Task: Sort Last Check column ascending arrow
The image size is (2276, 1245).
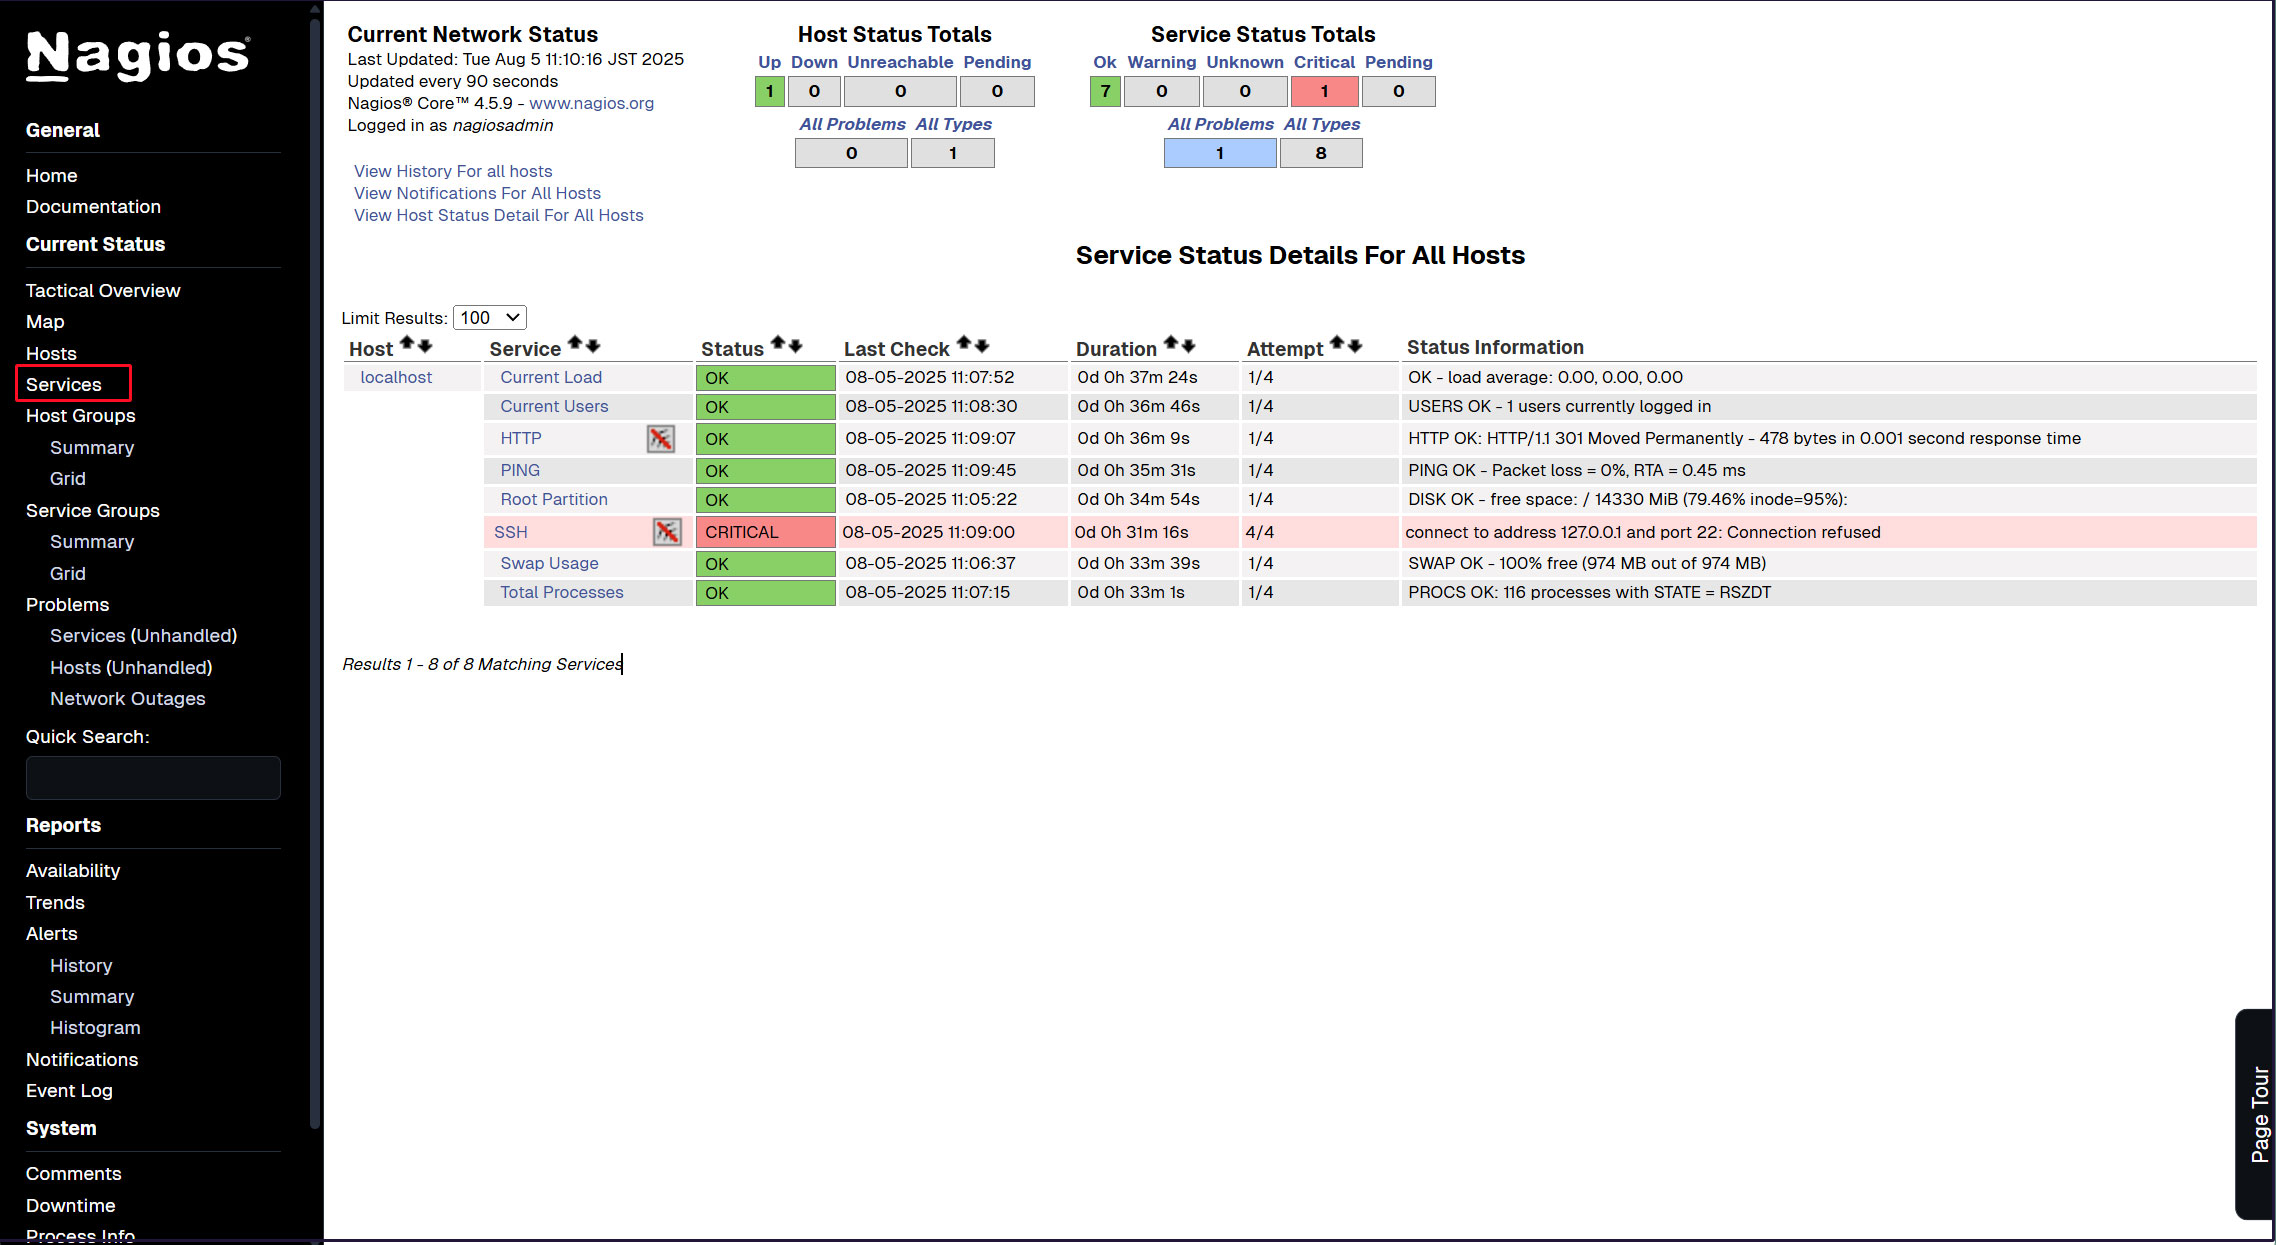Action: click(x=964, y=344)
